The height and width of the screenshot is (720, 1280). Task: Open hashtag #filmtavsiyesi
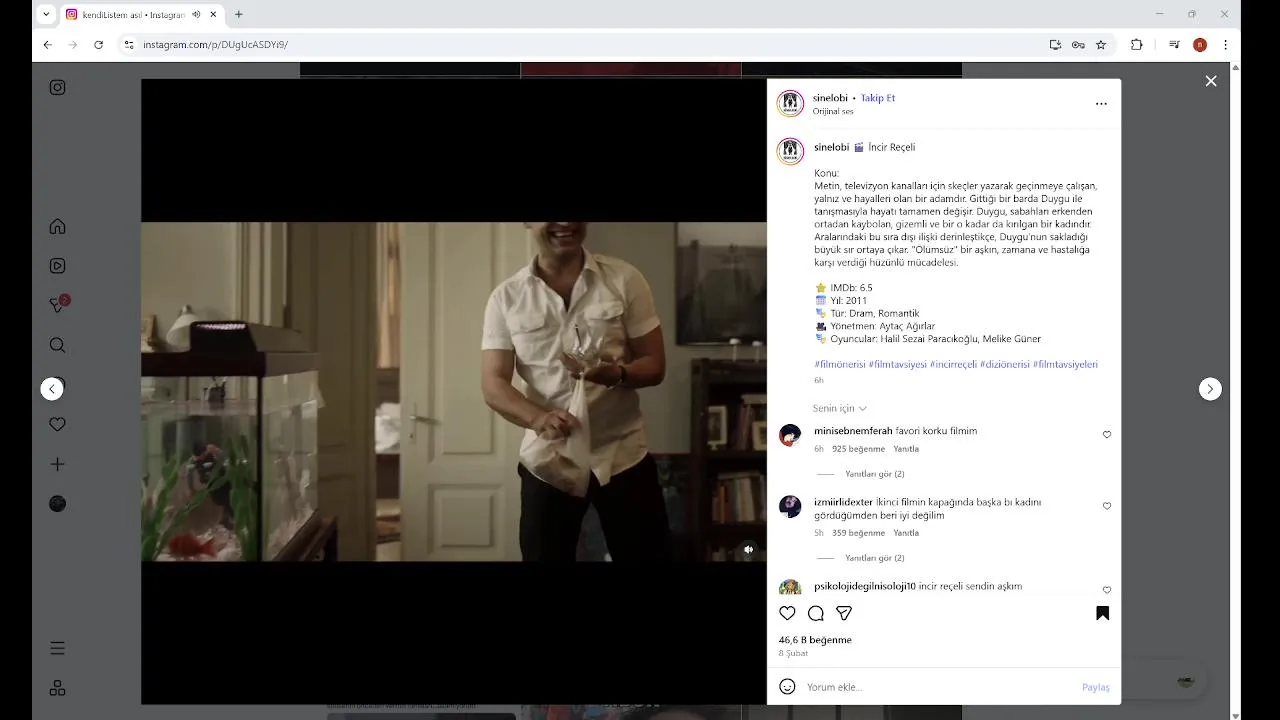897,364
